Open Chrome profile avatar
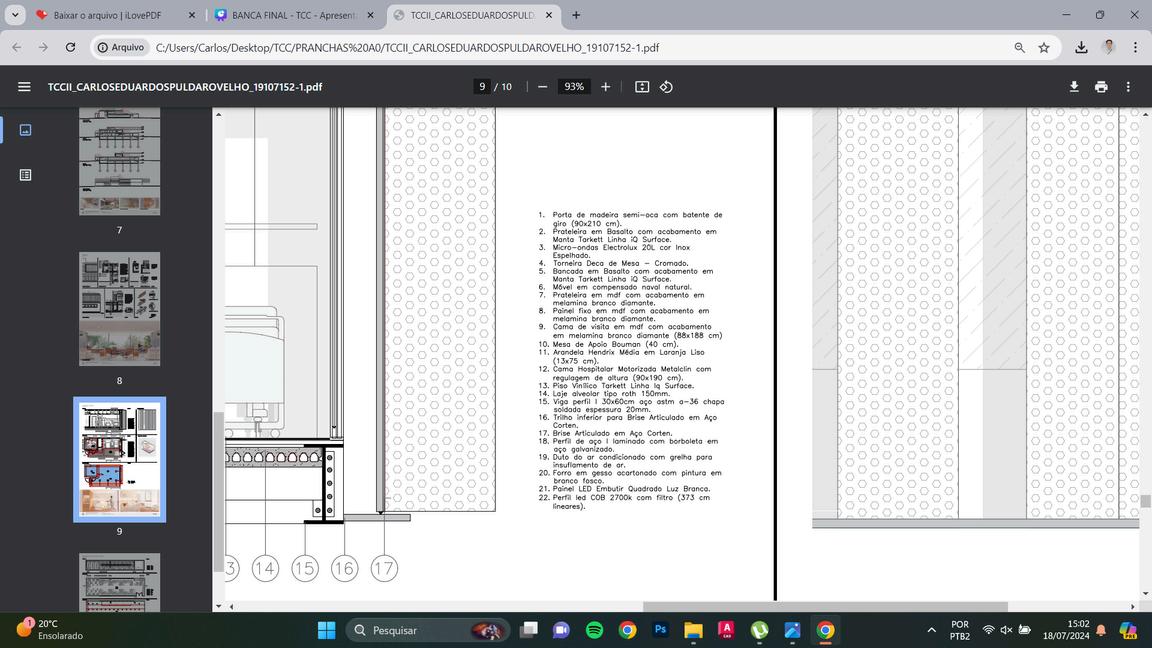The image size is (1152, 648). (x=1109, y=47)
